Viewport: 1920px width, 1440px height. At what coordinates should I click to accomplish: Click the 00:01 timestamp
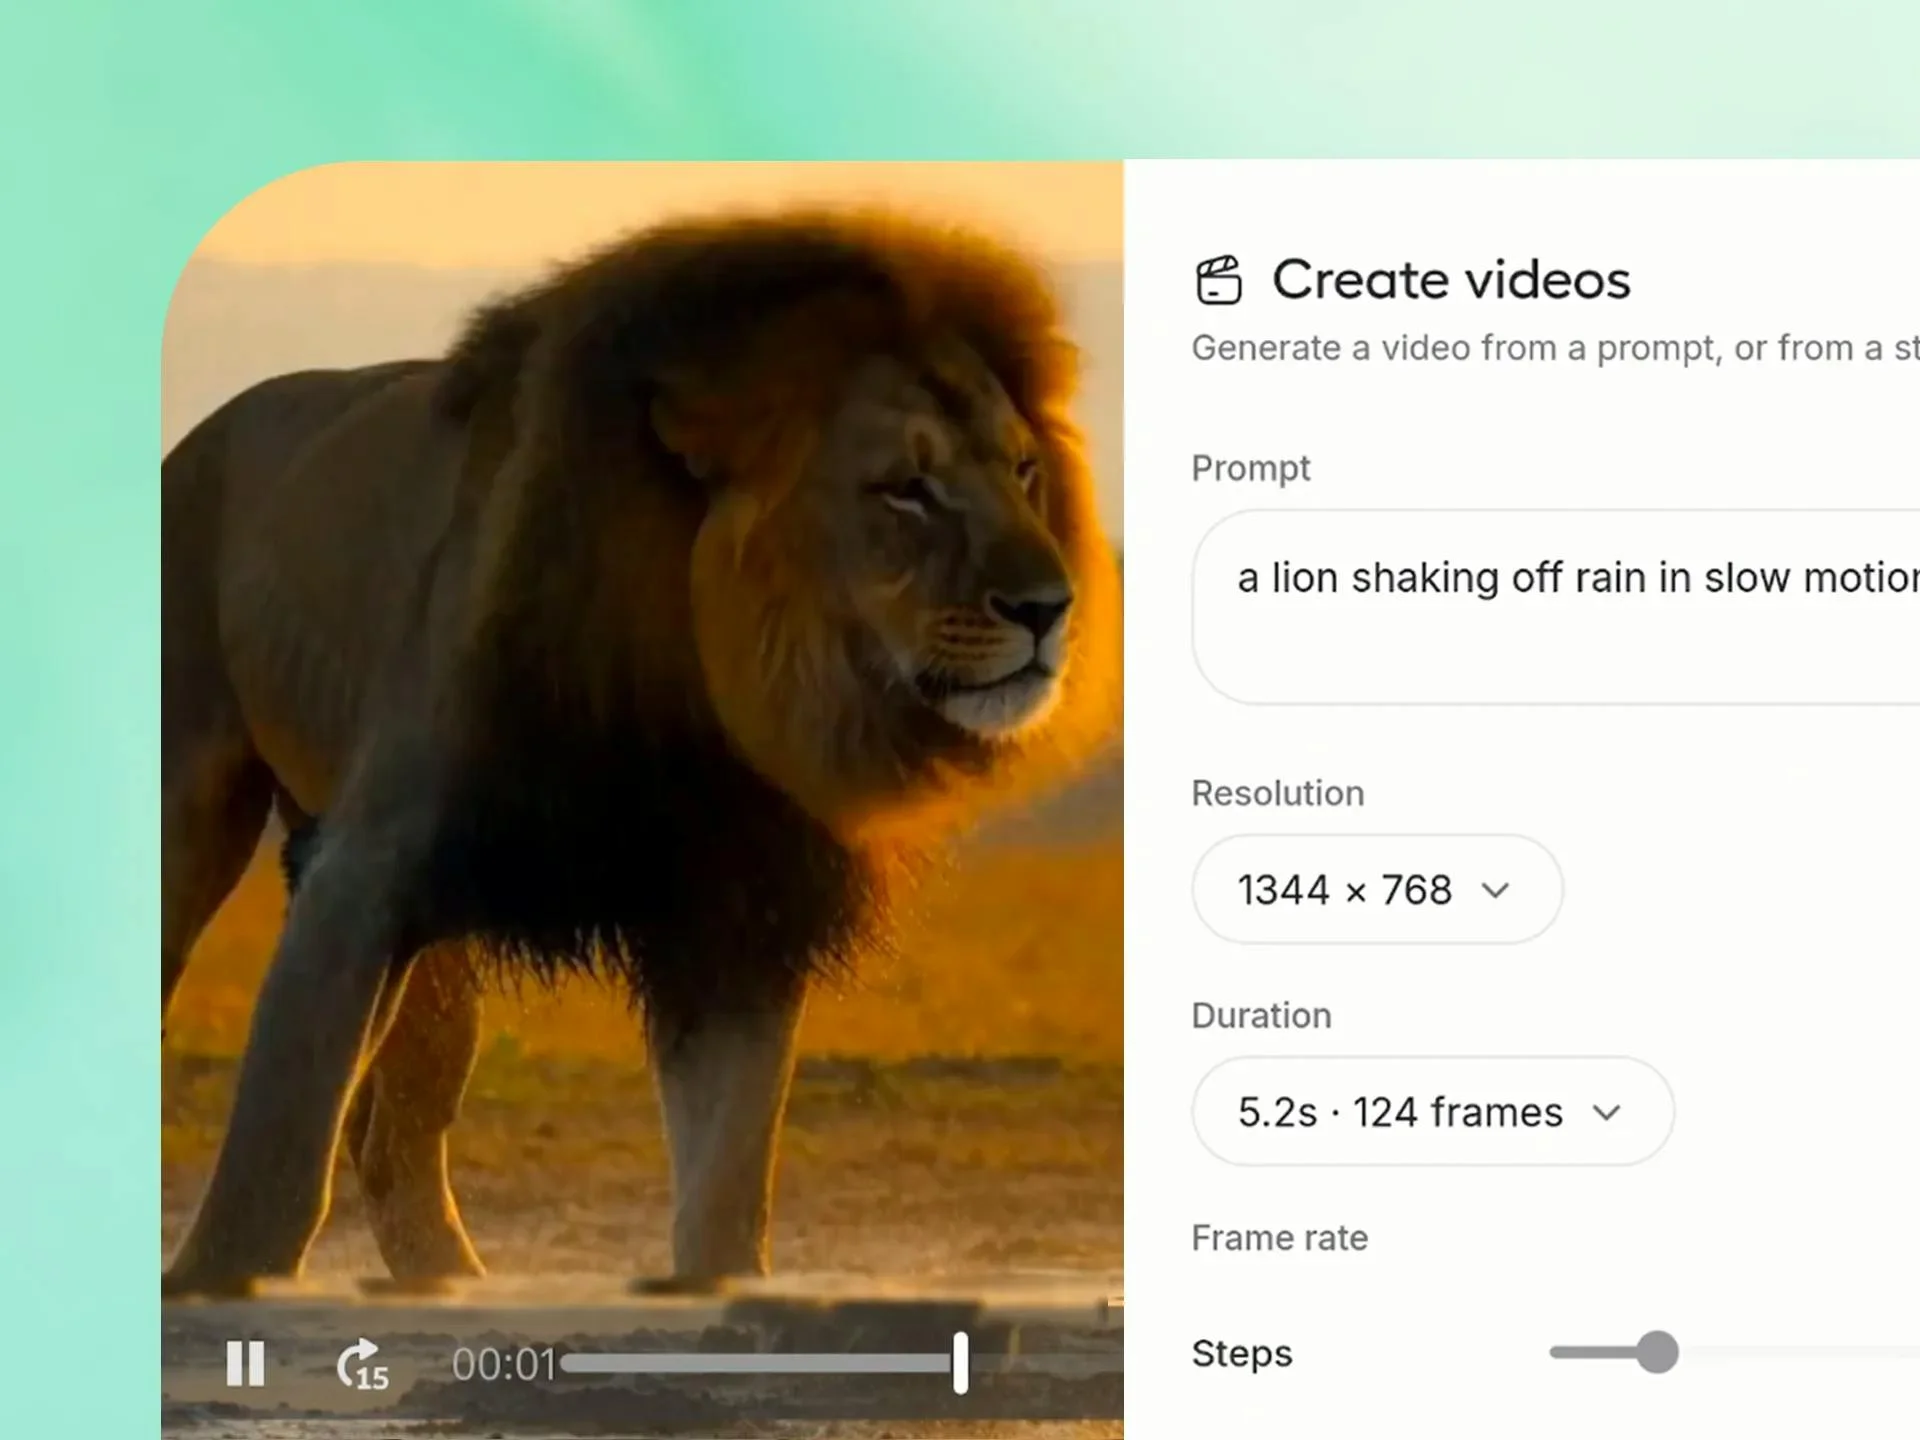click(x=503, y=1364)
